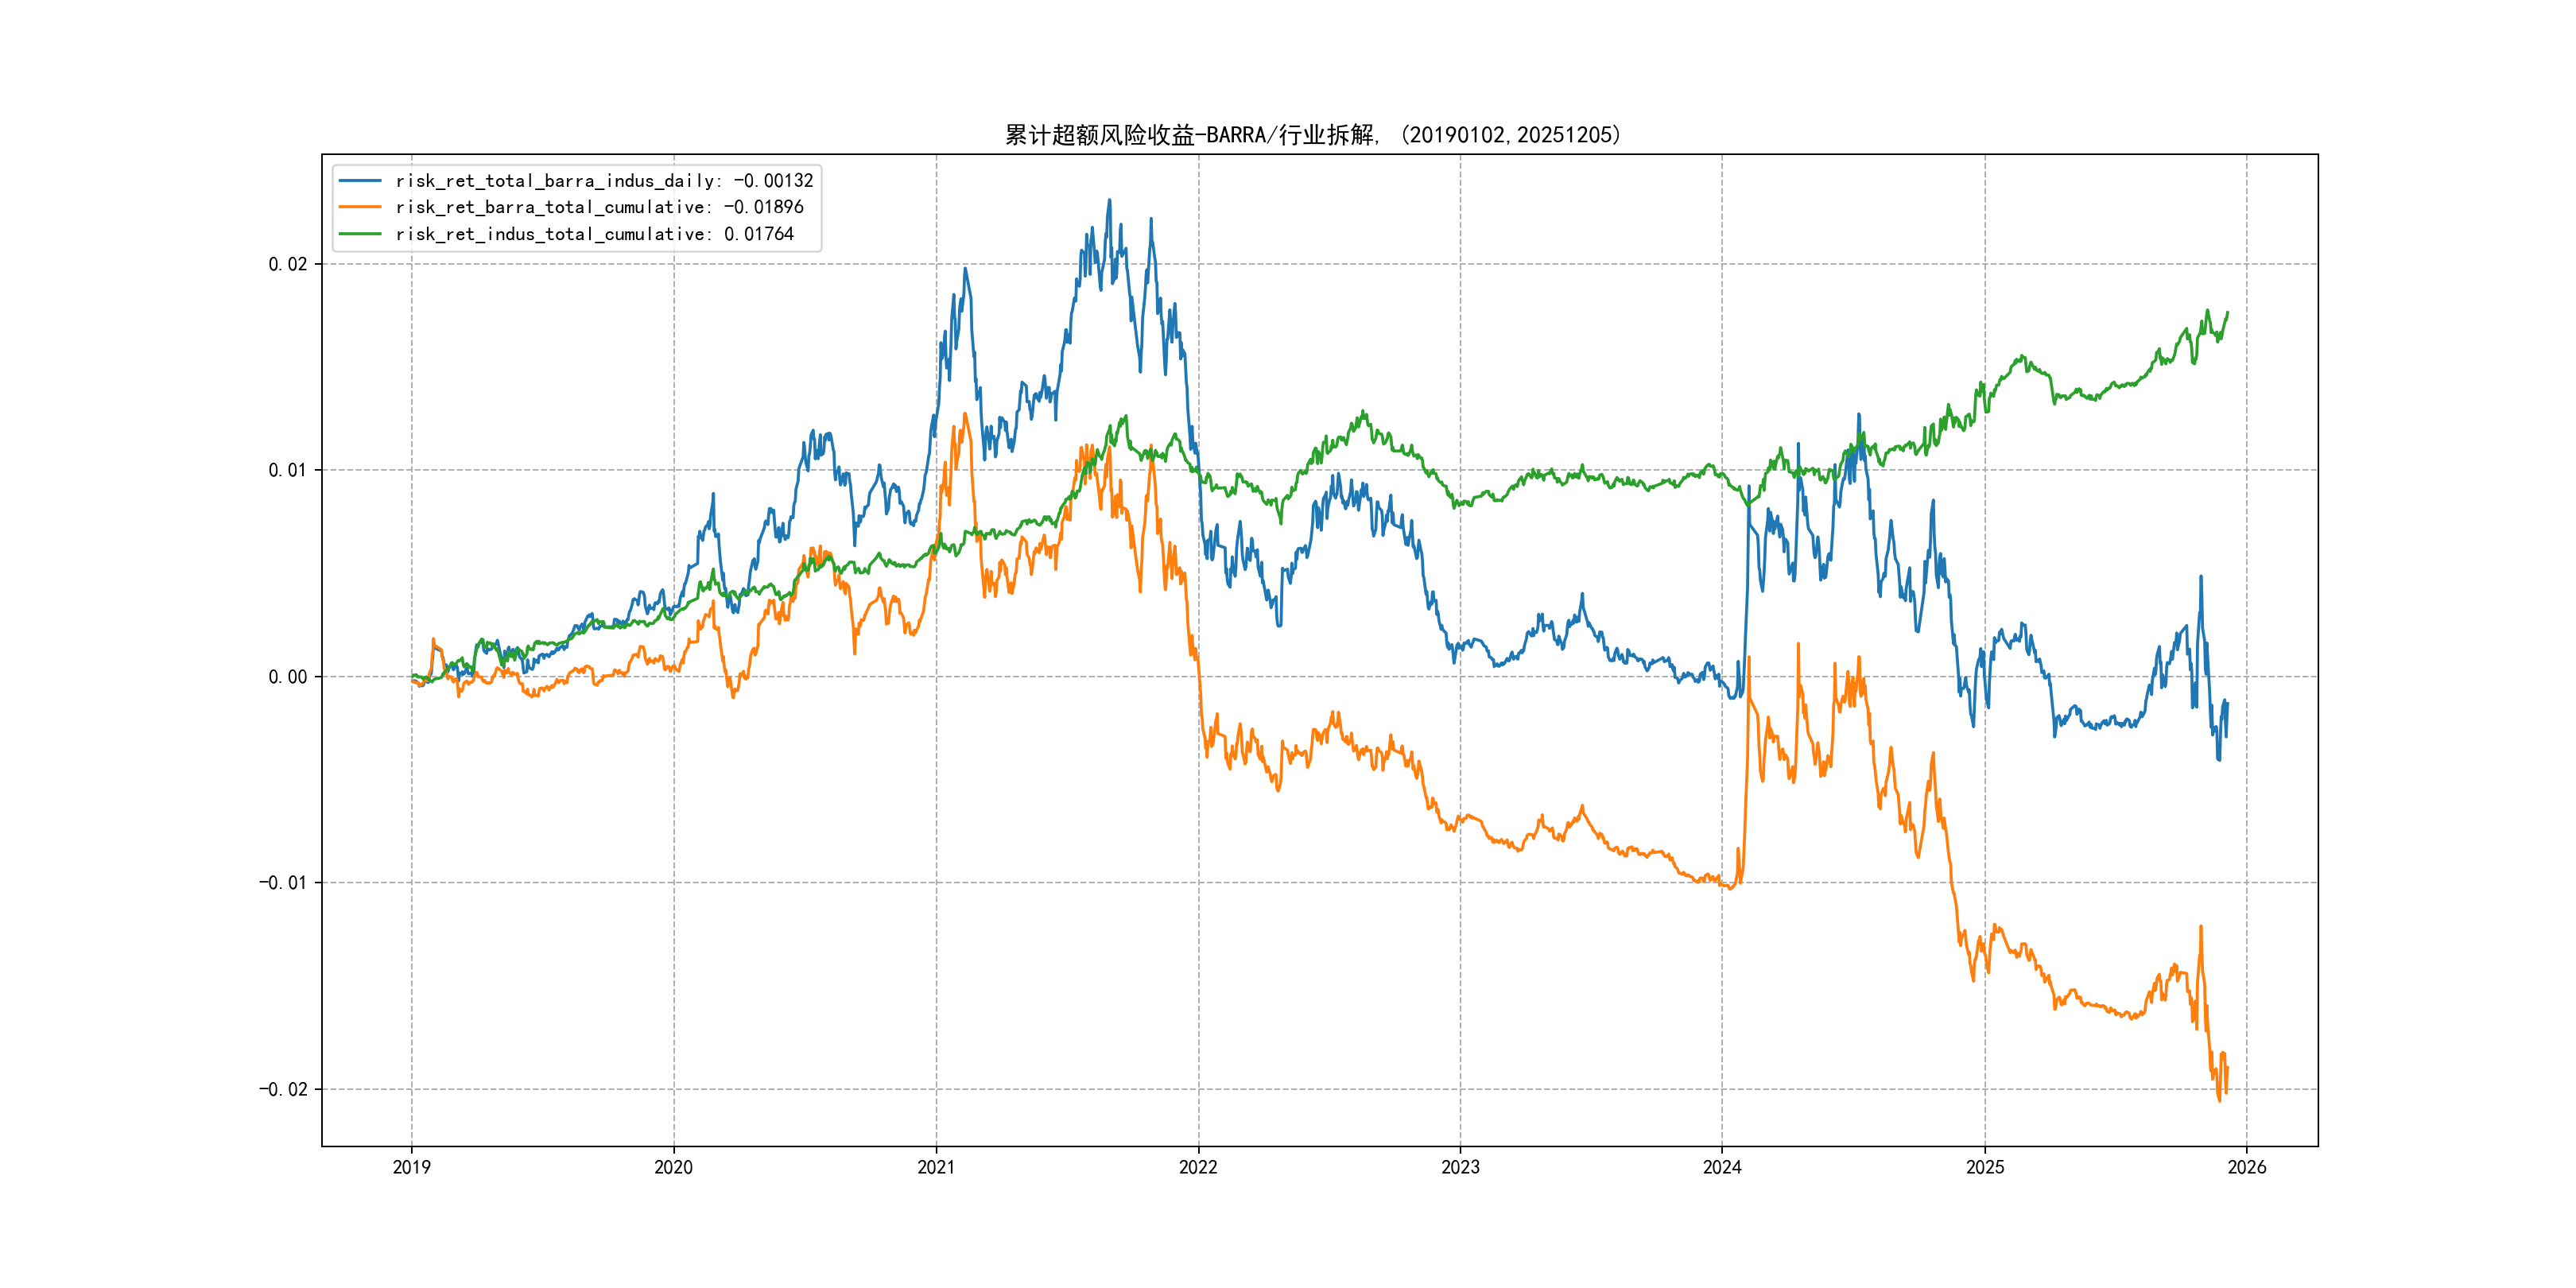Click the 2019 x-axis tick label
This screenshot has height=1288, width=2576.
click(x=411, y=1167)
